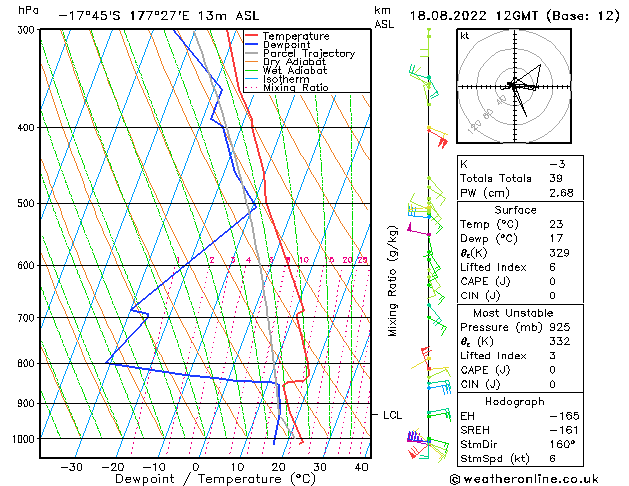Screen dimensions: 629x486
Task: Click the SREH value -161
Action: [x=564, y=430]
